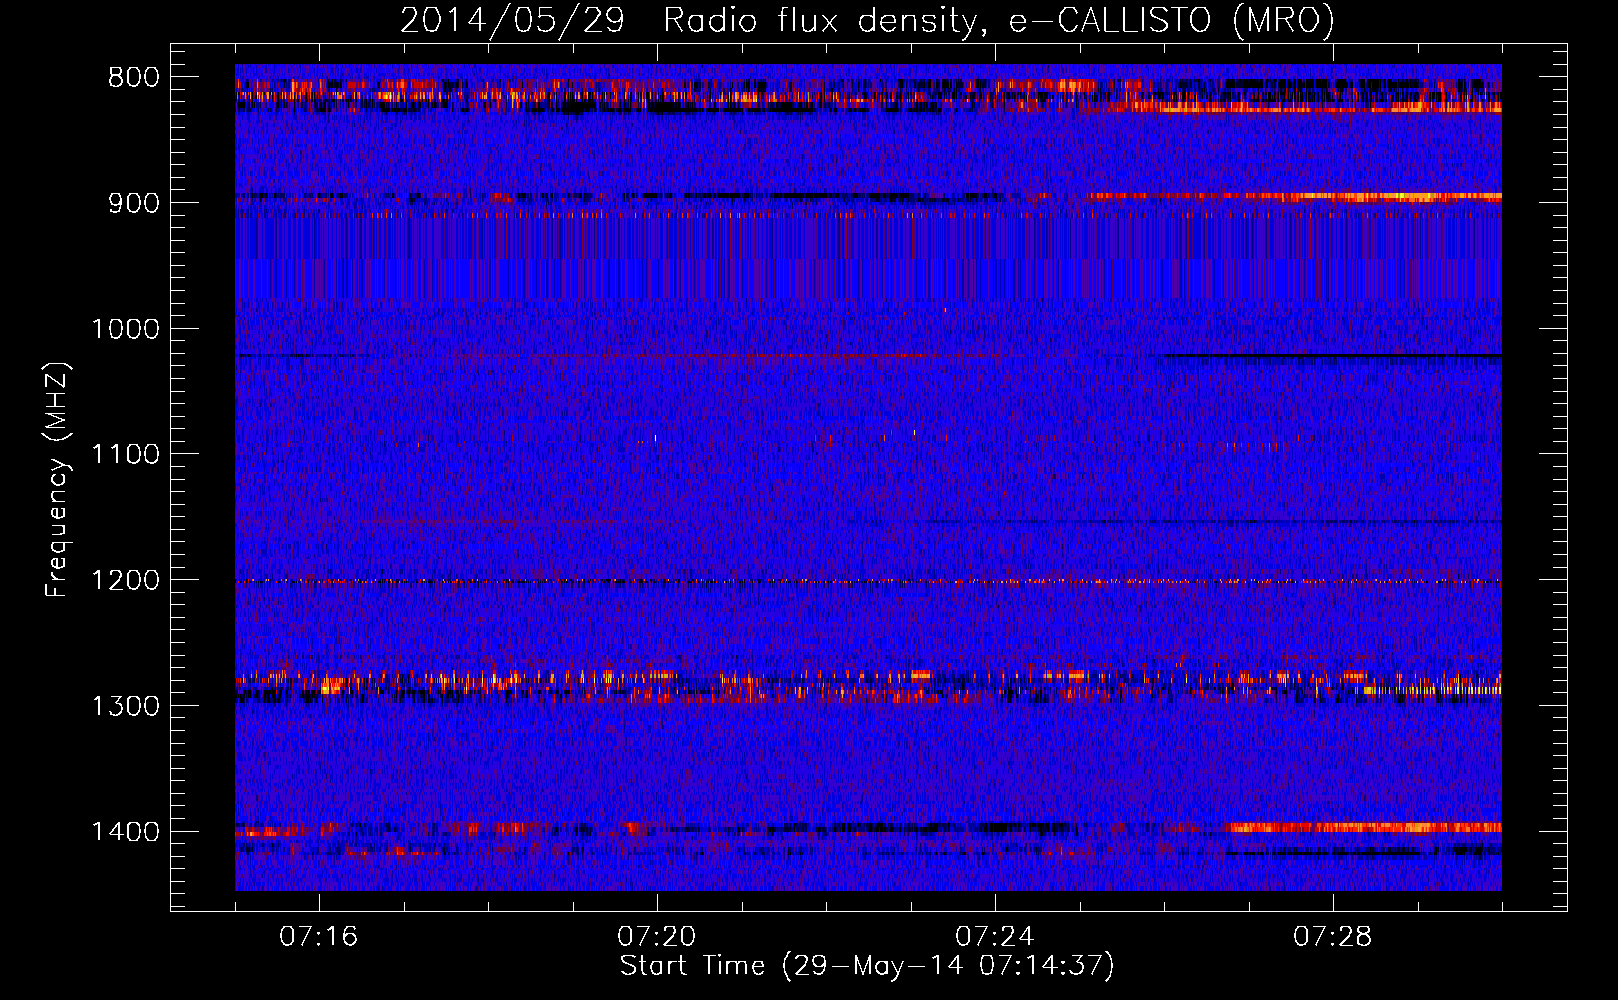Image resolution: width=1618 pixels, height=1000 pixels.
Task: Click the 07:24 time tick label
Action: pyautogui.click(x=995, y=937)
